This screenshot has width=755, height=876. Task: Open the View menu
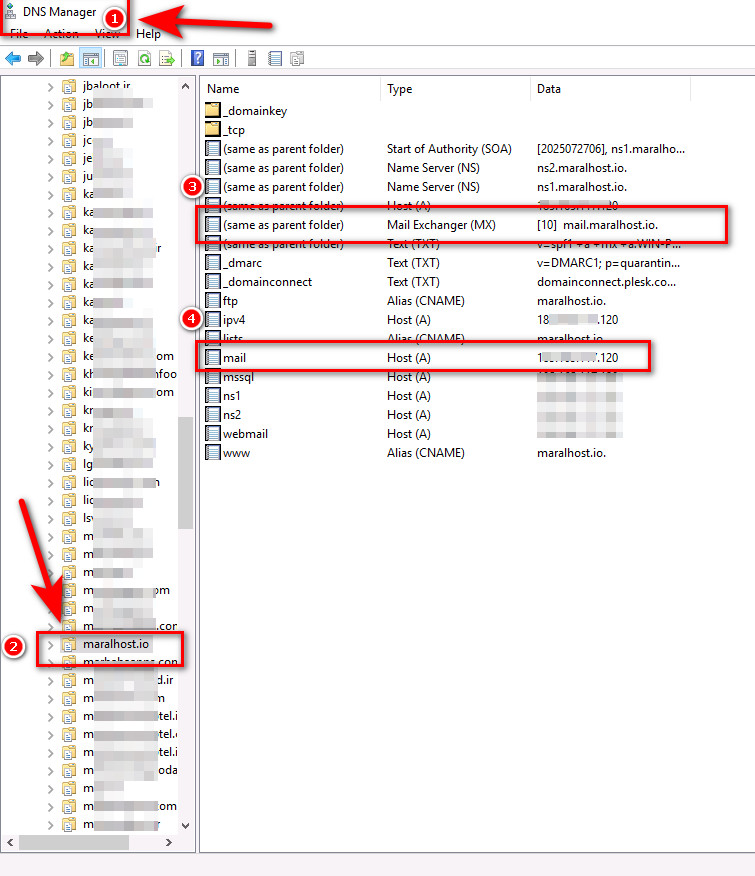[107, 34]
